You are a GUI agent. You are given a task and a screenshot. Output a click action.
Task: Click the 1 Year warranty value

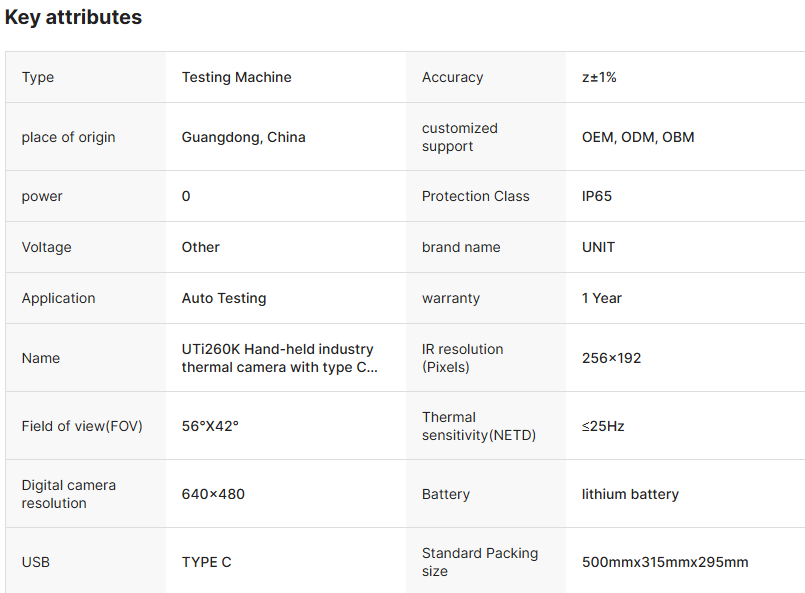click(602, 298)
